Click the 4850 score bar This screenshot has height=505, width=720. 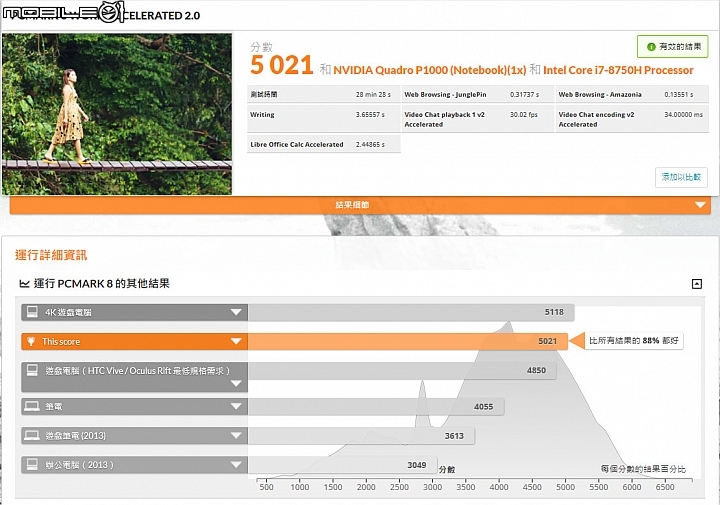(x=402, y=370)
